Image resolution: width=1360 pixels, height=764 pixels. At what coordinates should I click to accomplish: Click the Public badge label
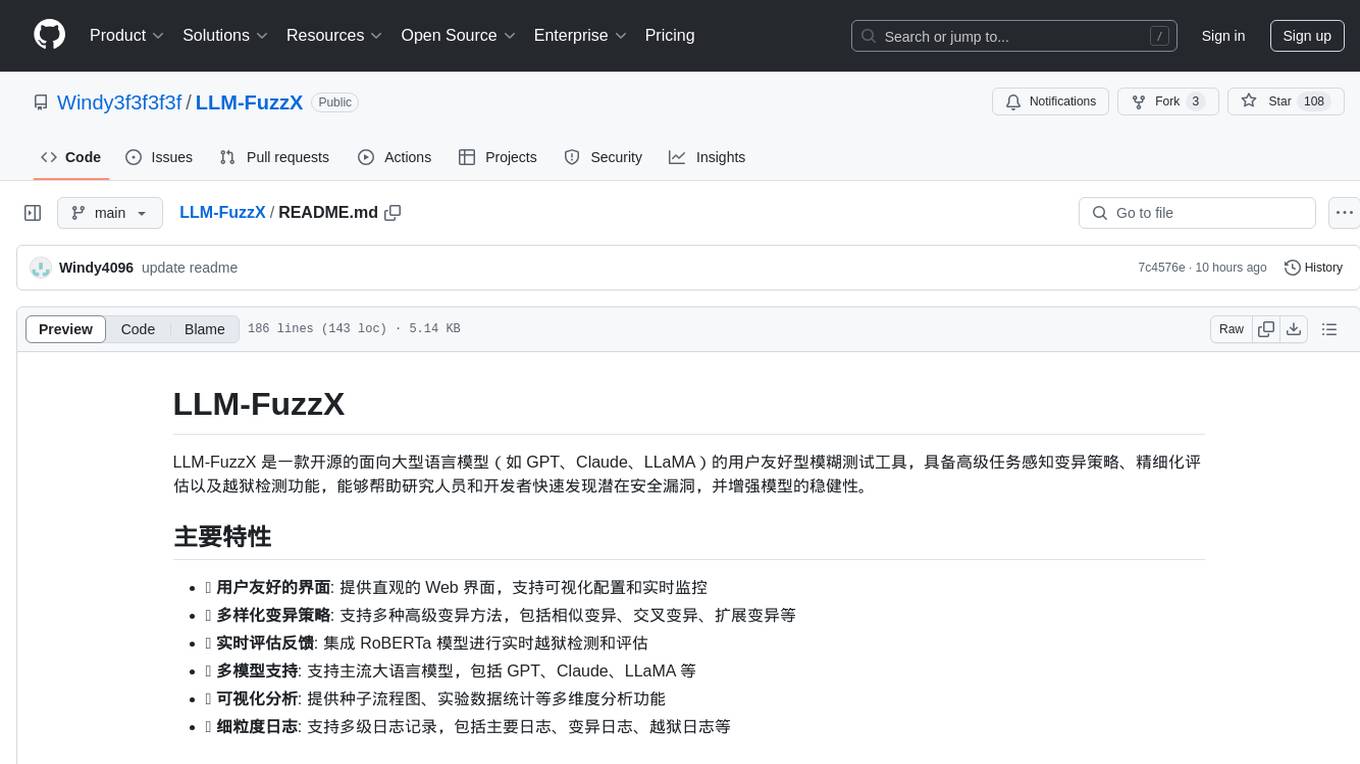click(335, 102)
